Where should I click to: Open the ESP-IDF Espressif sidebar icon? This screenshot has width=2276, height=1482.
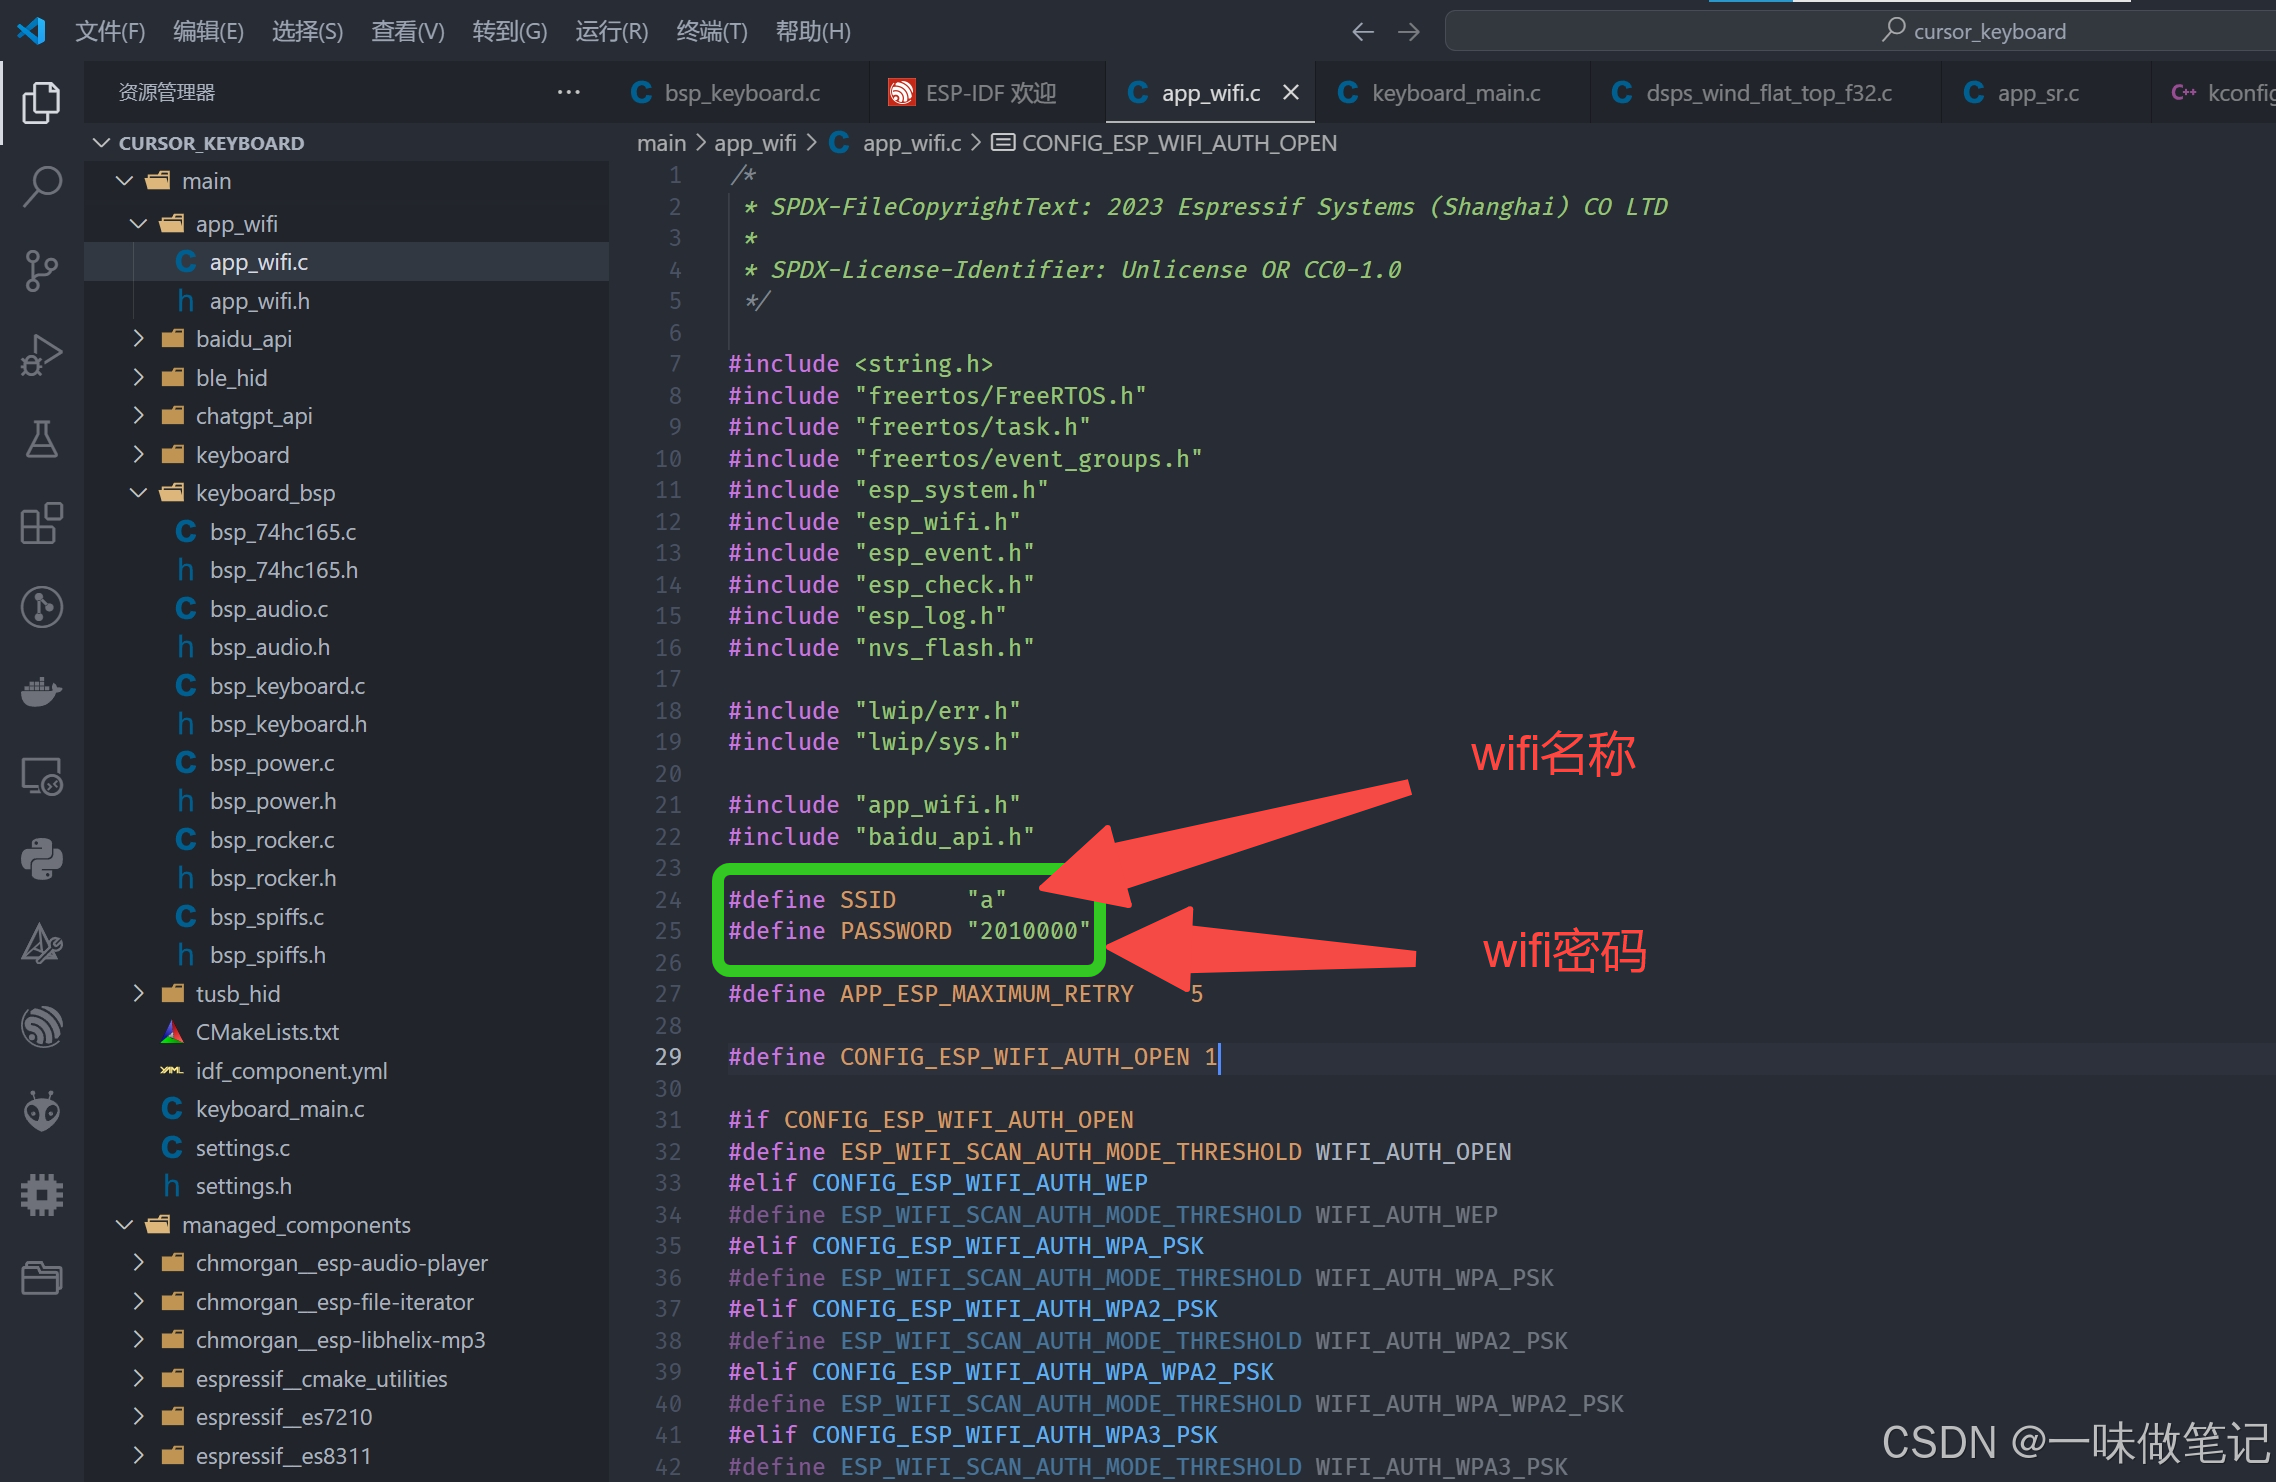41,1027
